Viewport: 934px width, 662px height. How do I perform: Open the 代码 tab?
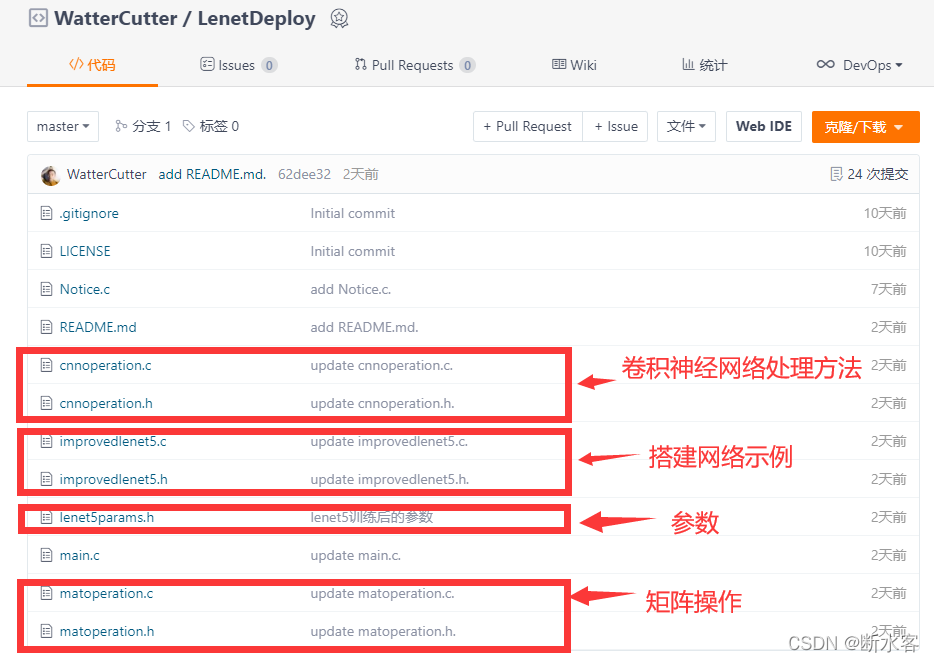pos(92,65)
